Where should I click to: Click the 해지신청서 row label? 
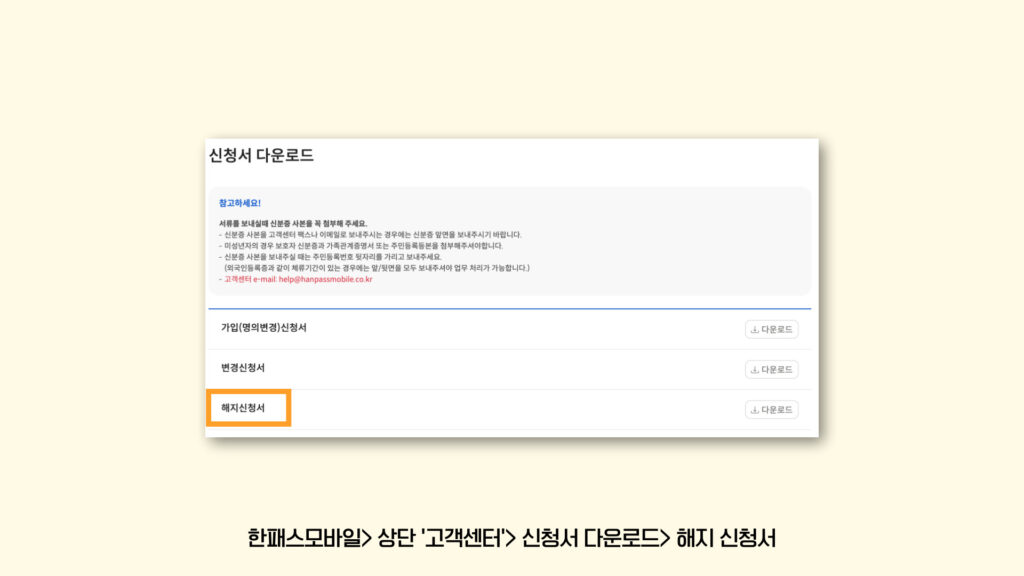pyautogui.click(x=243, y=408)
